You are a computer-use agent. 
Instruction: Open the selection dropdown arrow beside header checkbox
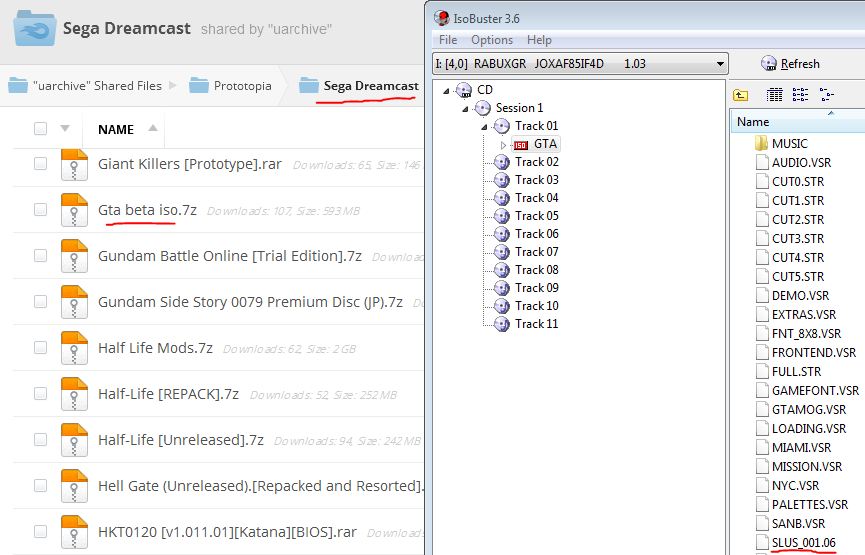tap(65, 129)
